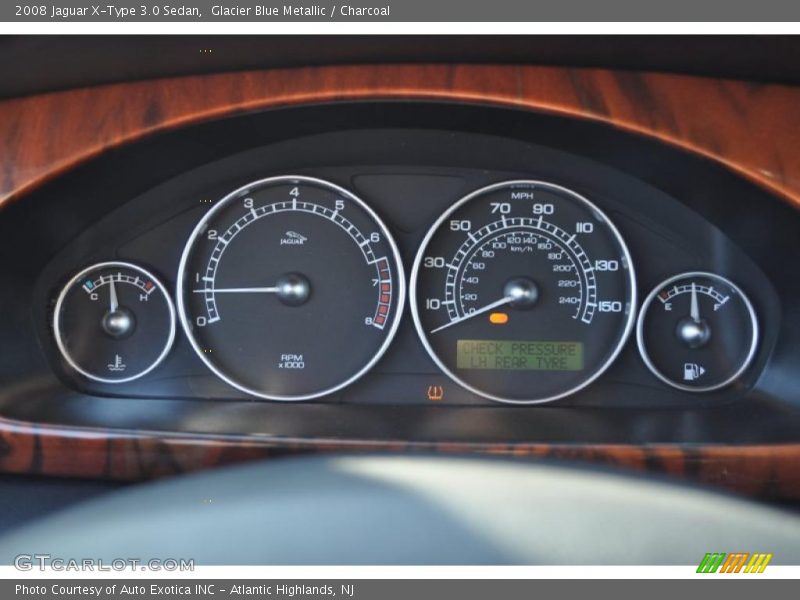Click the Jaguar logo on the tachometer
This screenshot has height=600, width=800.
(x=293, y=237)
